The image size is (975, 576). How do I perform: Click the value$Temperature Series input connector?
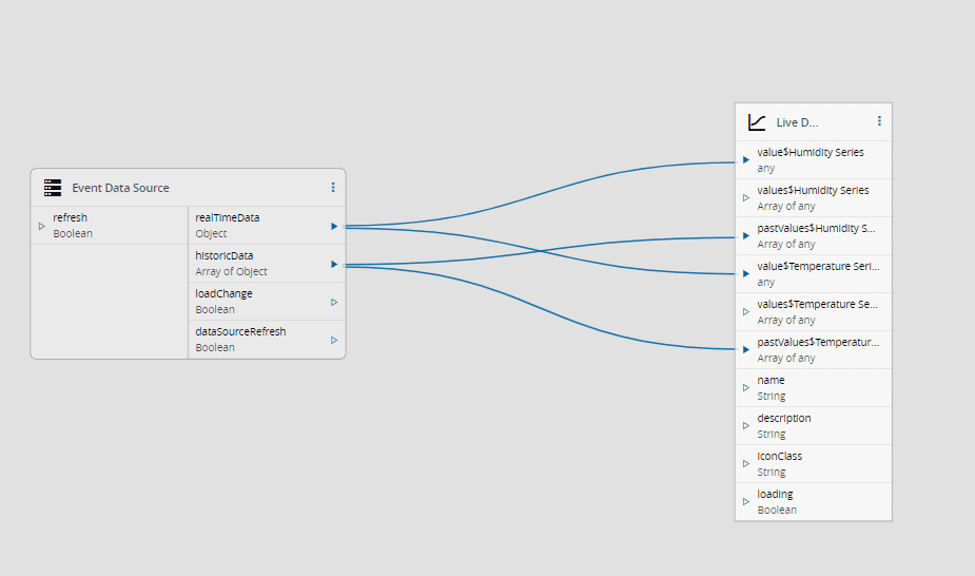tap(744, 273)
